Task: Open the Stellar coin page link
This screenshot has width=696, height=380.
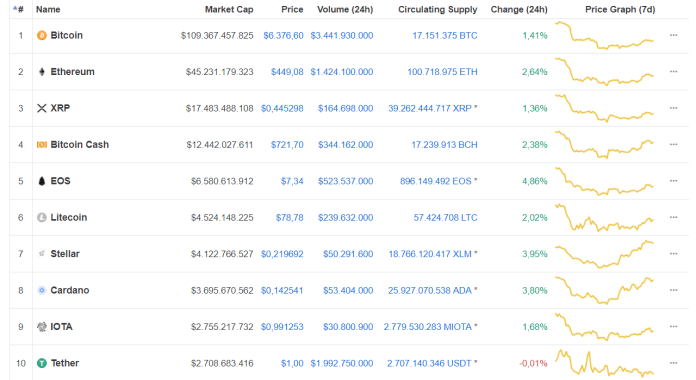Action: tap(65, 254)
